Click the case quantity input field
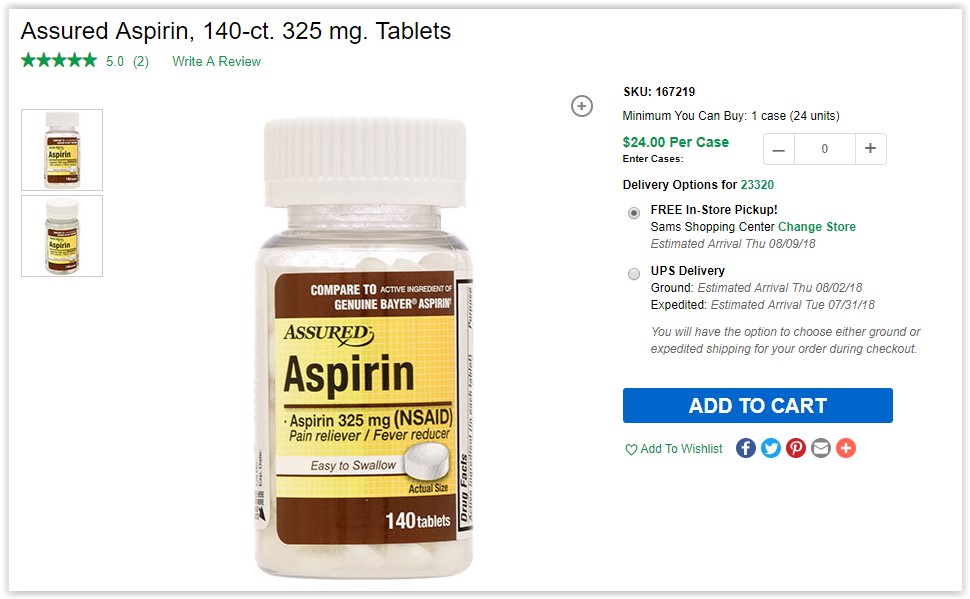Image resolution: width=970 pixels, height=599 pixels. point(825,149)
